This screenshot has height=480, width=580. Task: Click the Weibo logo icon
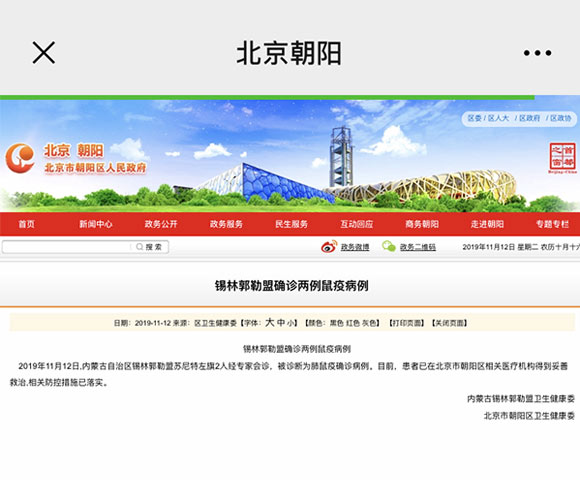[329, 246]
